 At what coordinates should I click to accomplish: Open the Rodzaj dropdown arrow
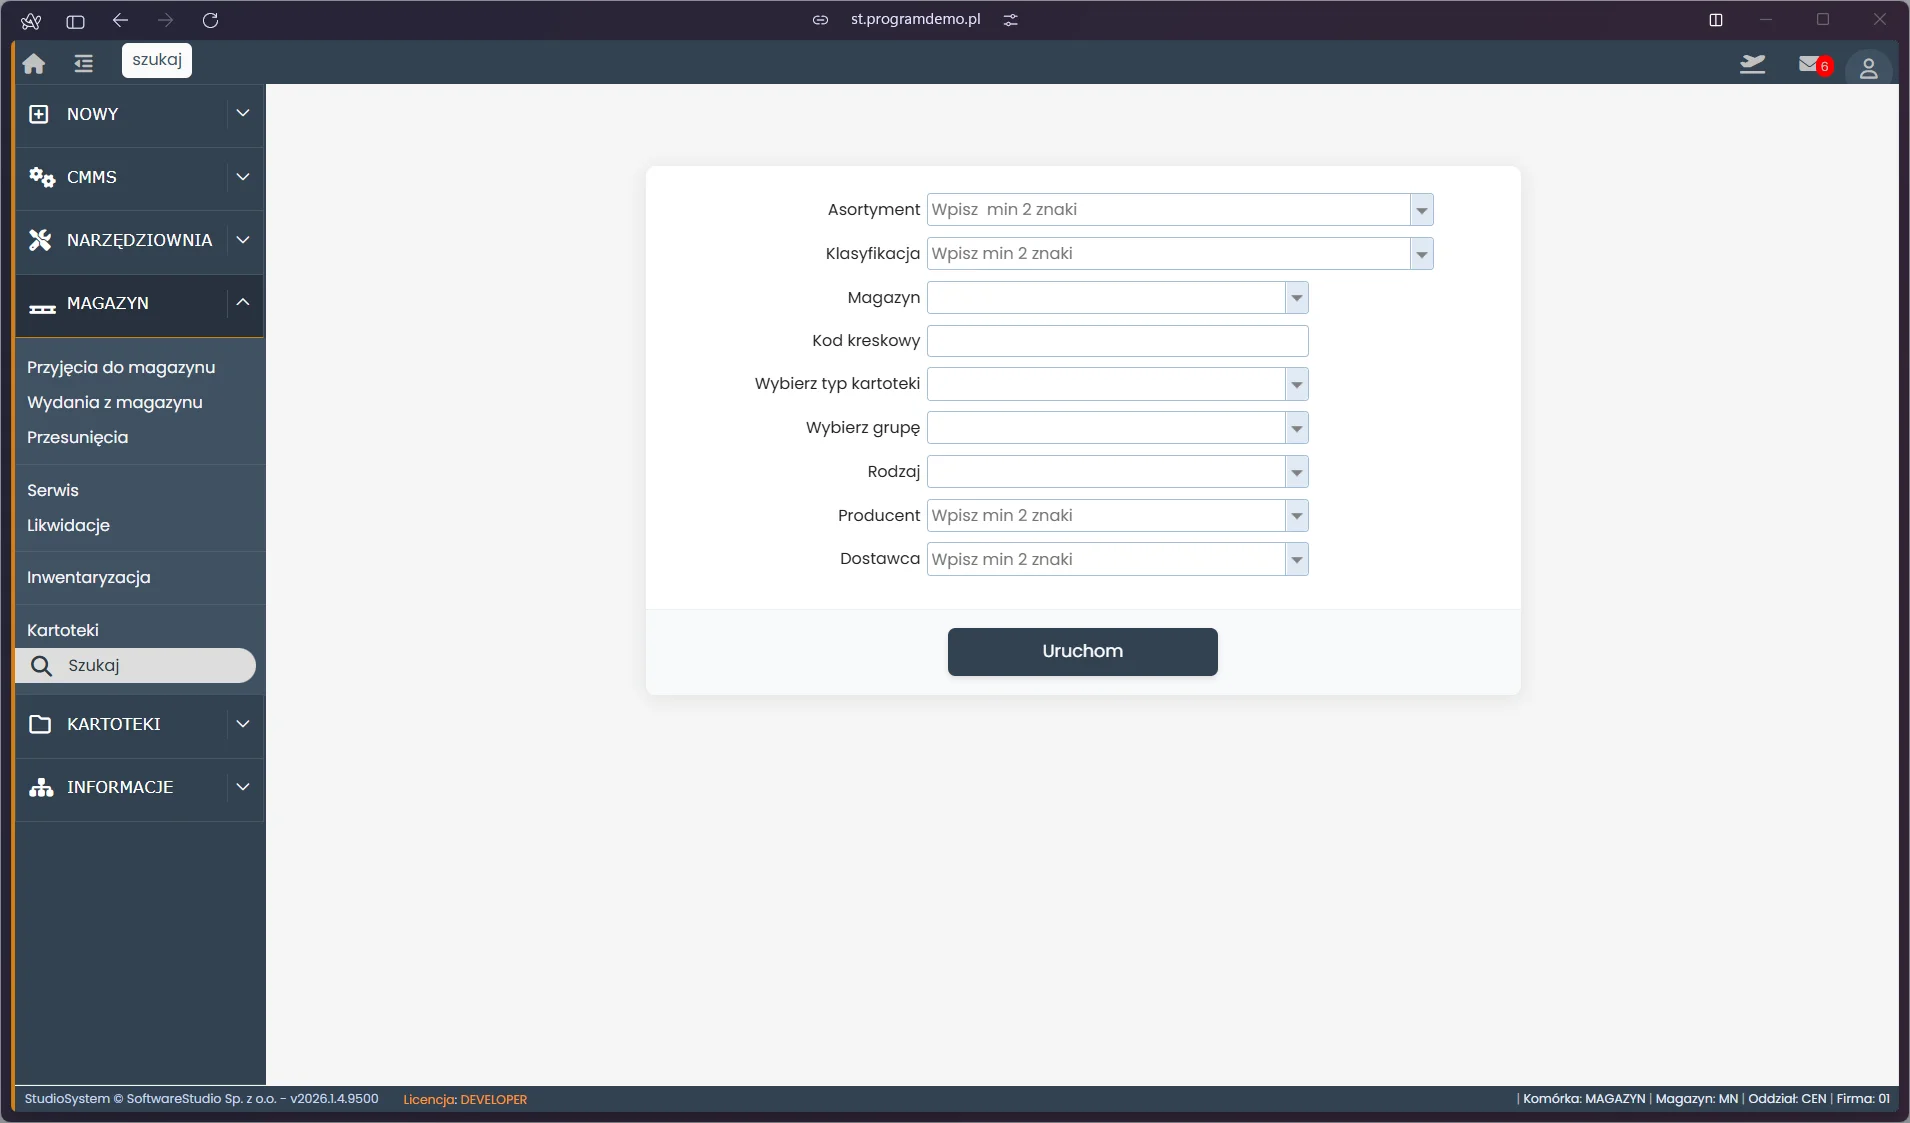(1296, 472)
